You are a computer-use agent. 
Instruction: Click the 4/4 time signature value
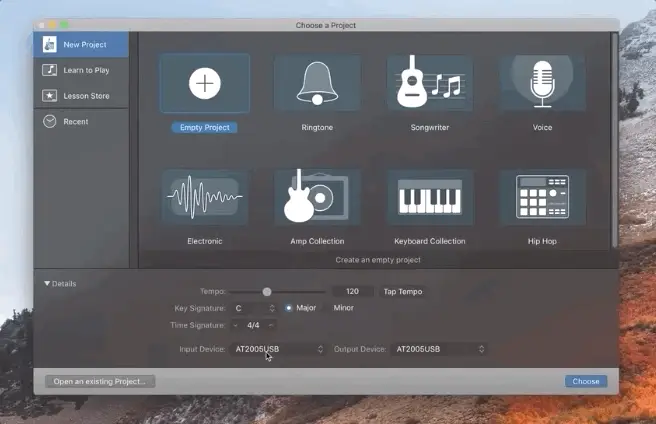pos(253,325)
